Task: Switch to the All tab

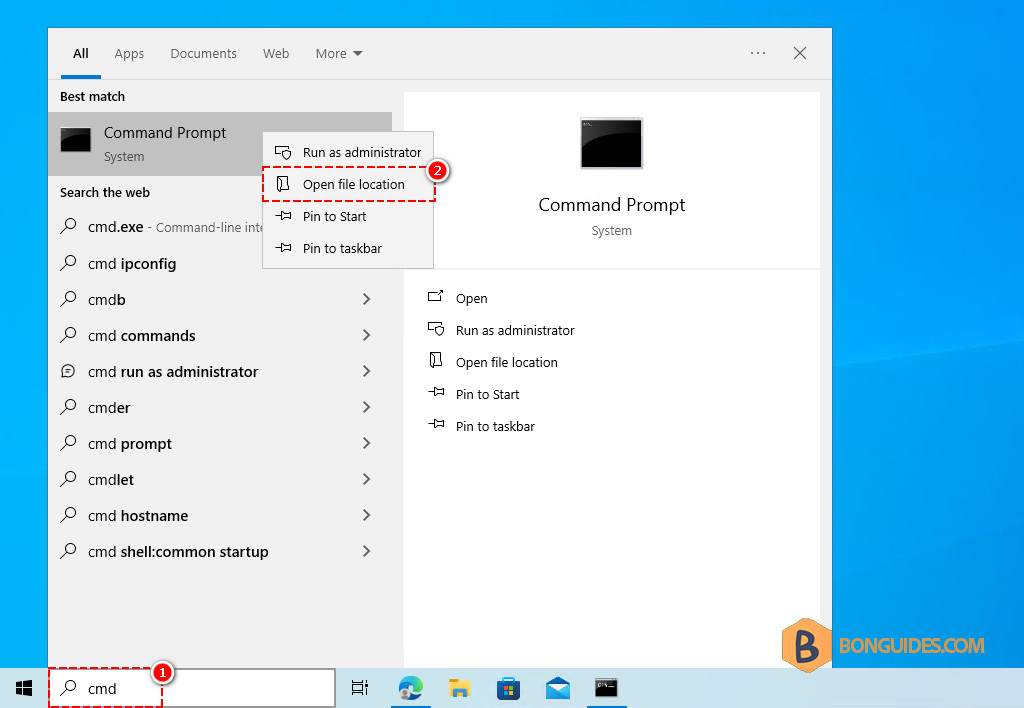Action: (x=80, y=54)
